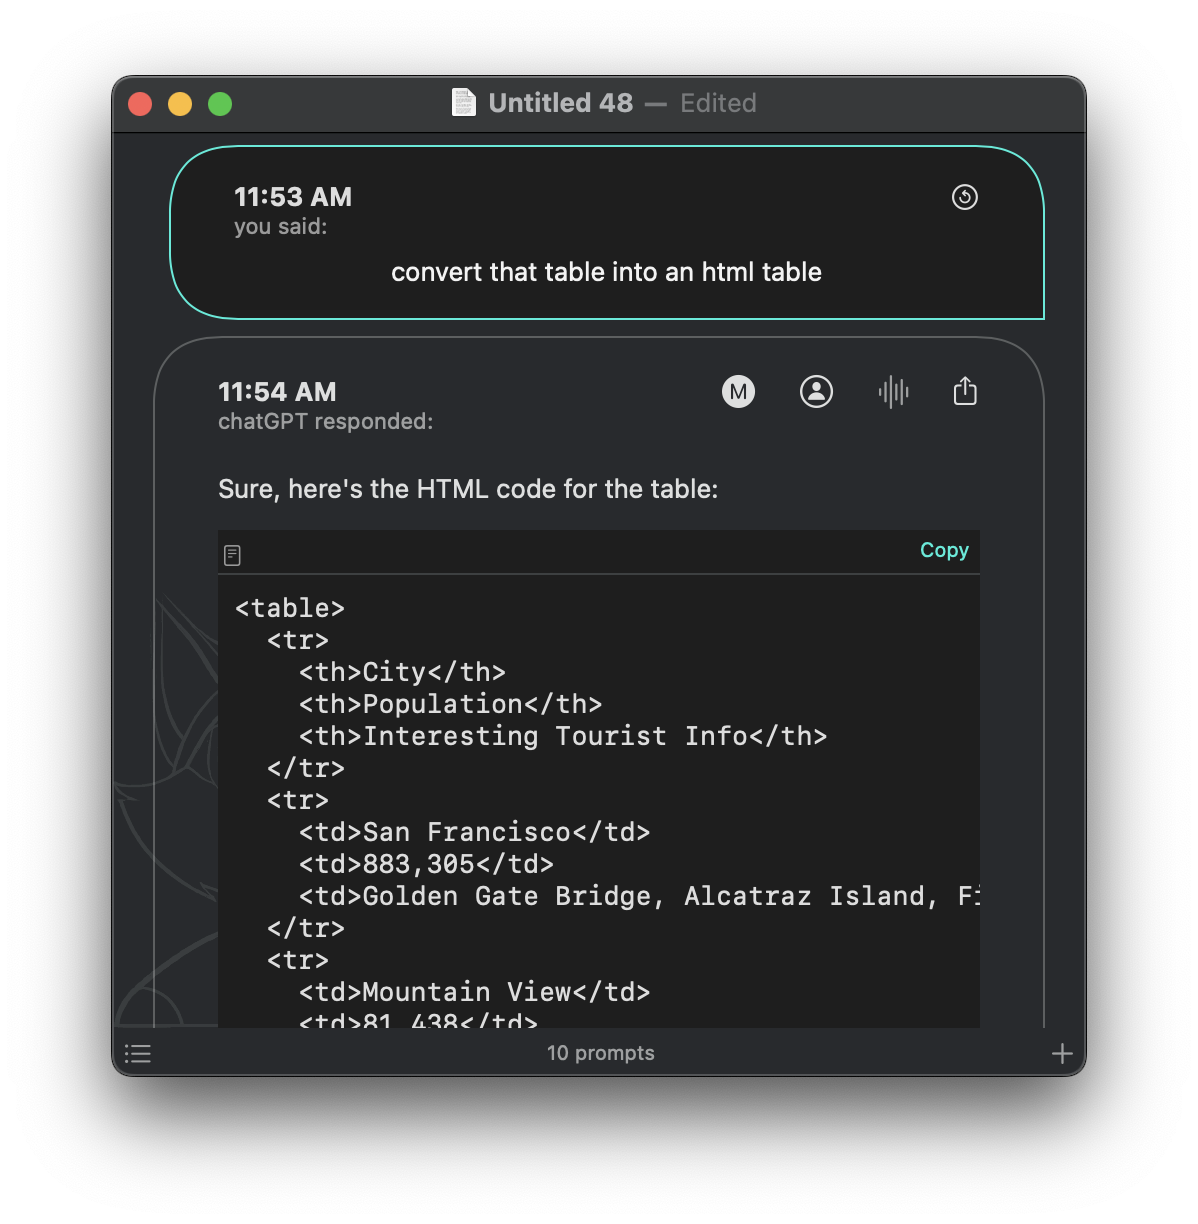Click the '10 prompts' status text

600,1053
